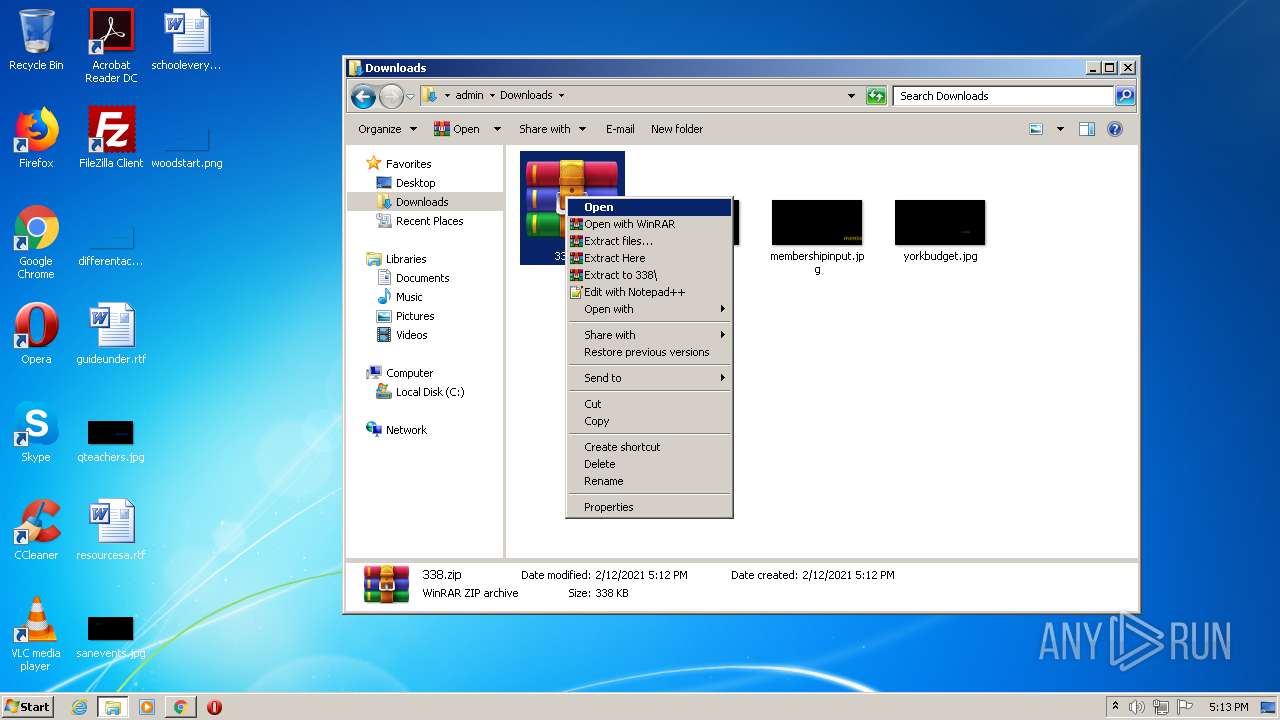
Task: Open recent pages dropdown next to Forward
Action: coord(410,96)
